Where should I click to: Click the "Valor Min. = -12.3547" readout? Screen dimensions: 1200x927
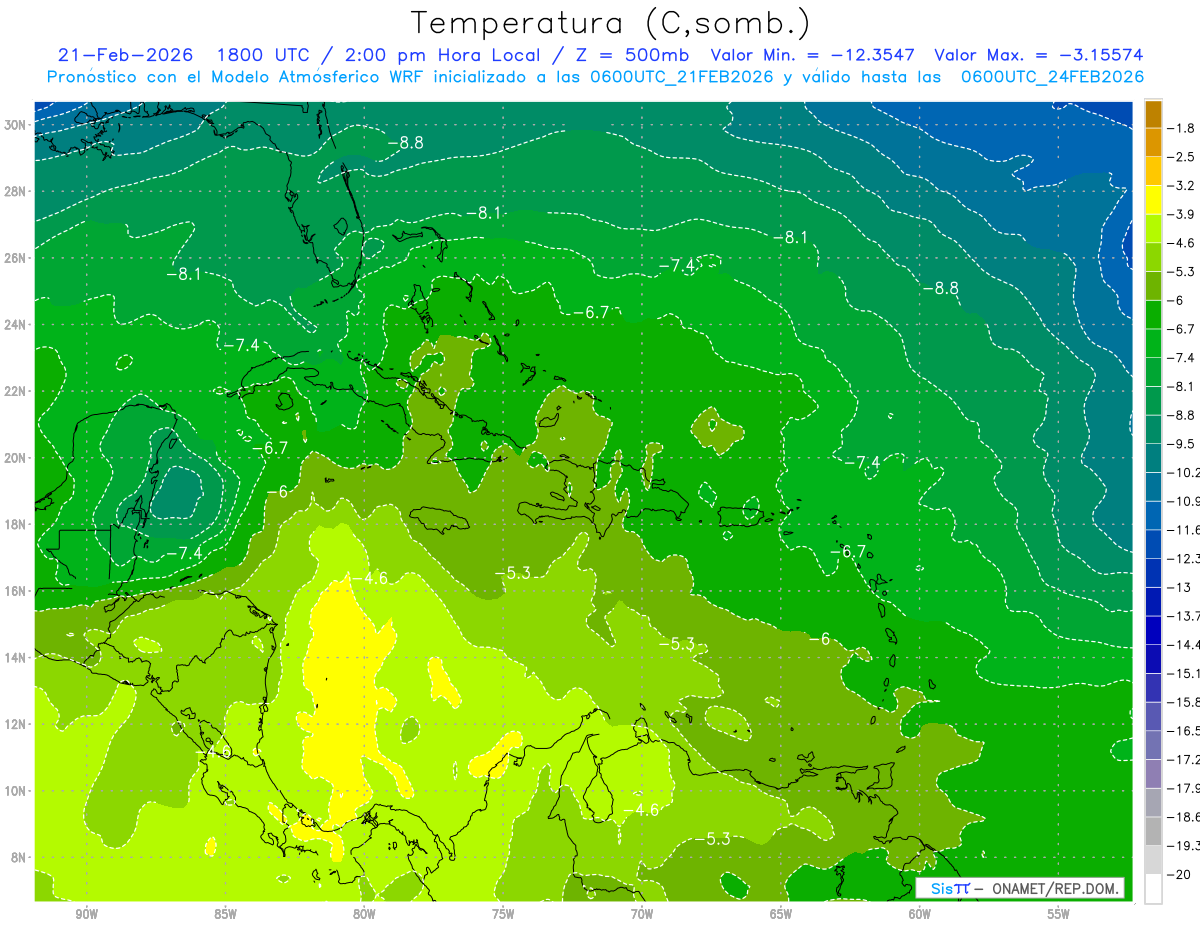[814, 55]
